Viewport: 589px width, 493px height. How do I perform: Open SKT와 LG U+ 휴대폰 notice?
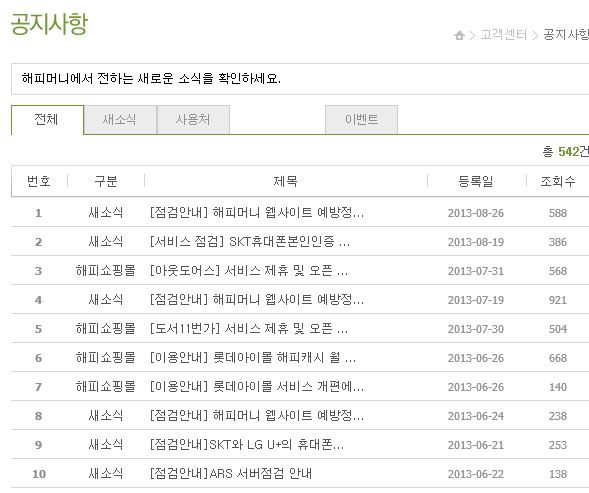click(246, 445)
